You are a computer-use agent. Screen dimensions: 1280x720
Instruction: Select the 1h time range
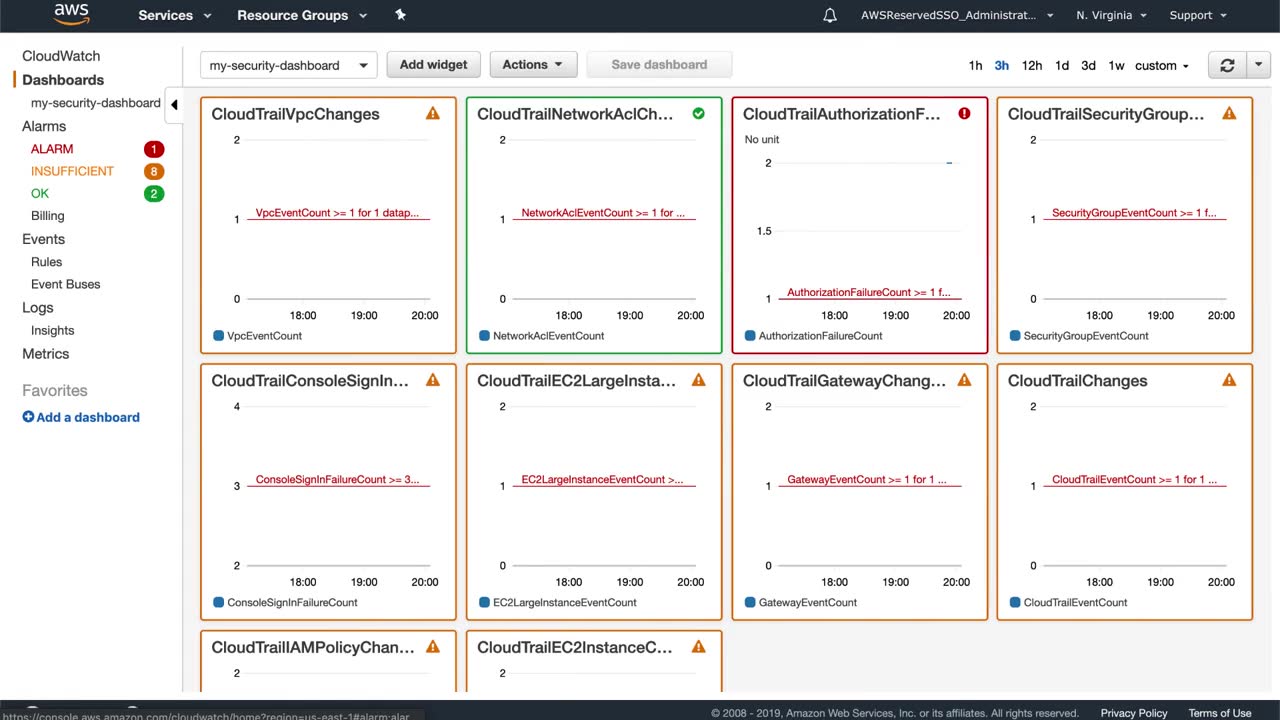coord(975,65)
